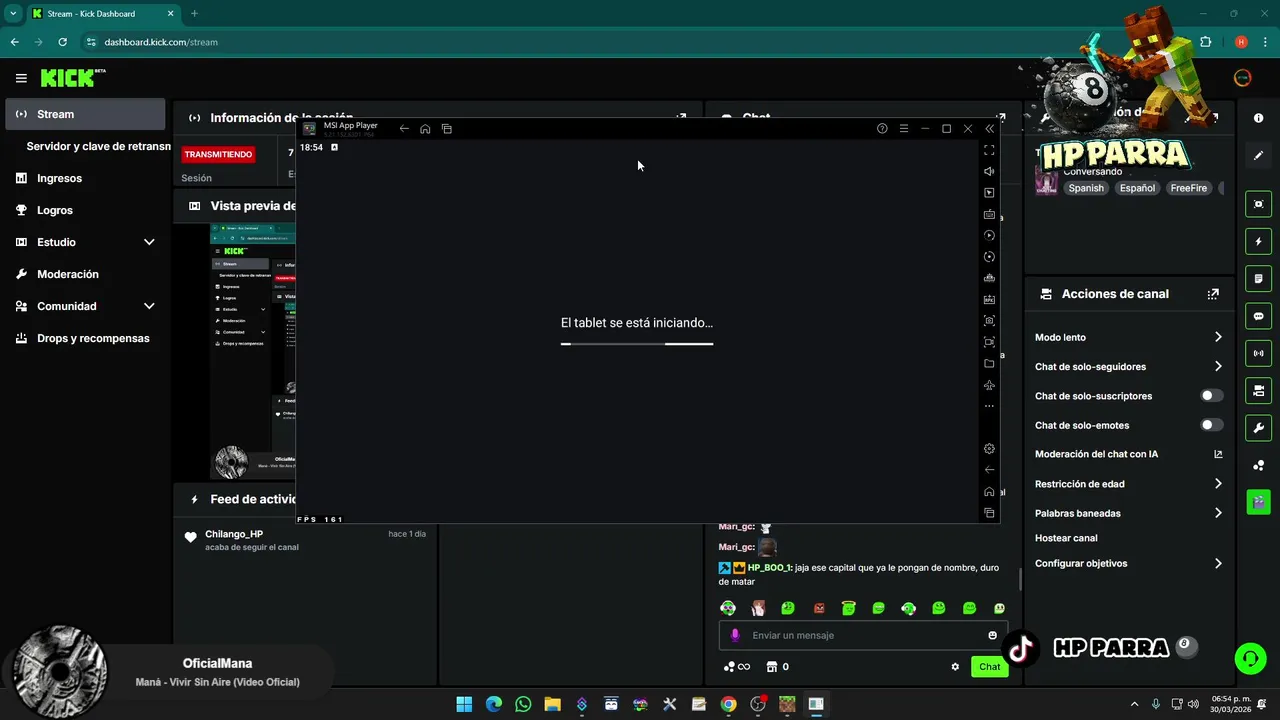Open the wrench tools widget in right rail
The height and width of the screenshot is (720, 1280).
pos(1258,428)
